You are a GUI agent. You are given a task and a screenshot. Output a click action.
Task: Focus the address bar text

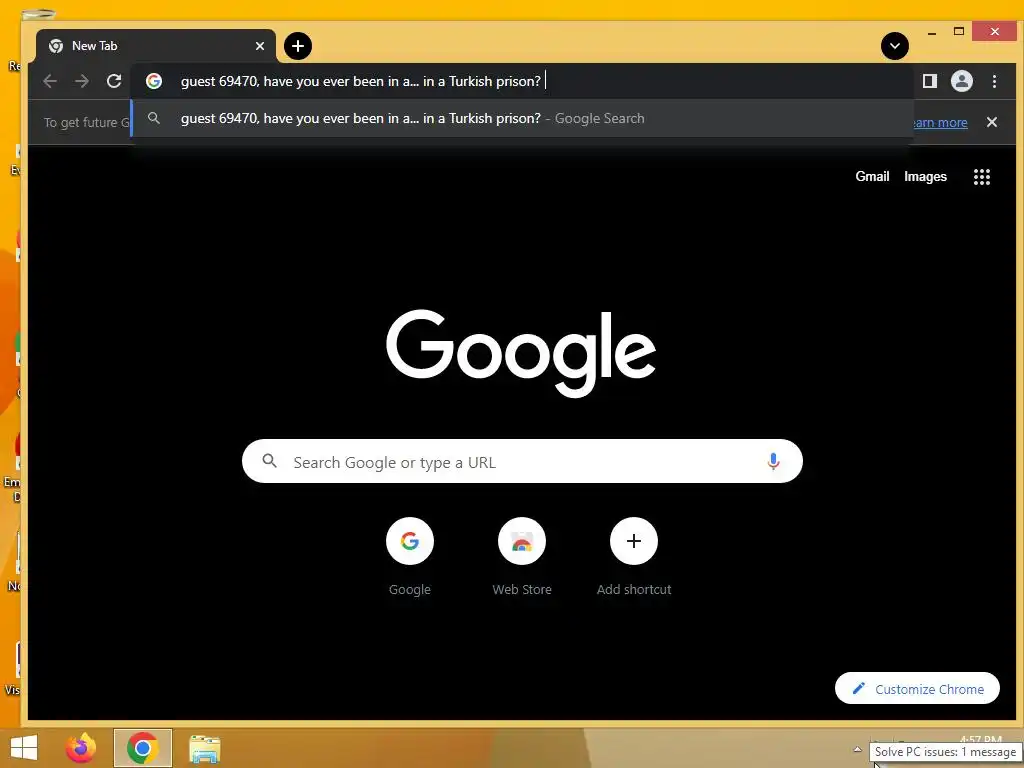(361, 81)
